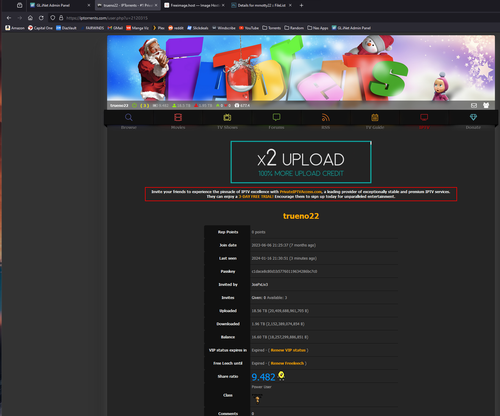Click the inviter username in Invited by row

(260, 285)
